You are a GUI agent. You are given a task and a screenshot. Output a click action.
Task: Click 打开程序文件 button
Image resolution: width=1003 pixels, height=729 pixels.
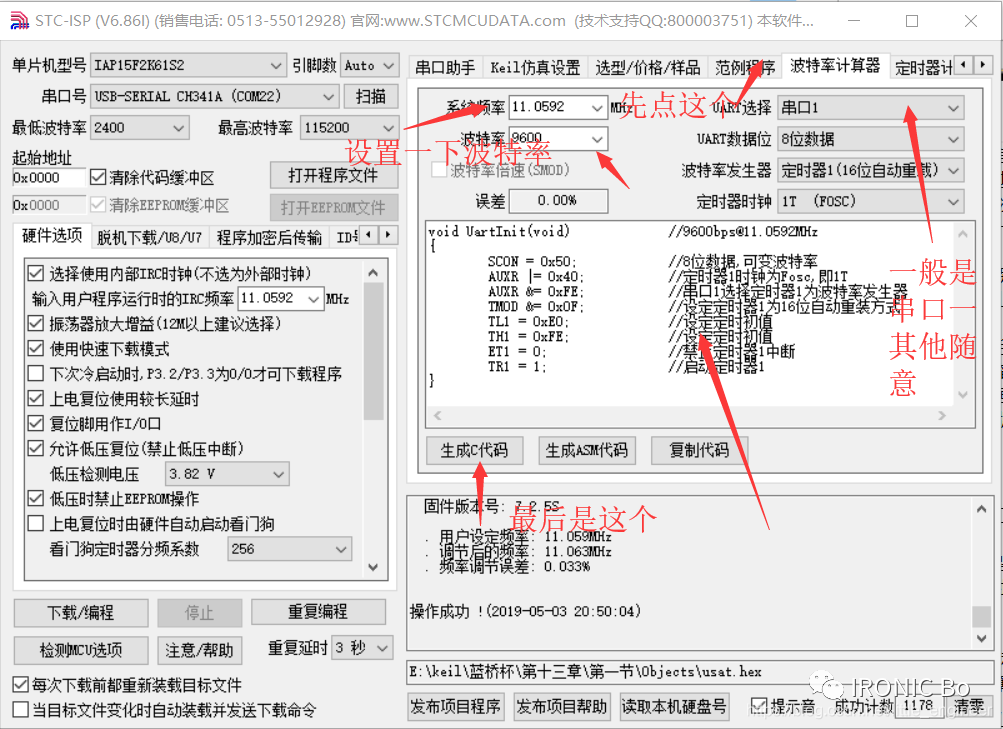[333, 175]
